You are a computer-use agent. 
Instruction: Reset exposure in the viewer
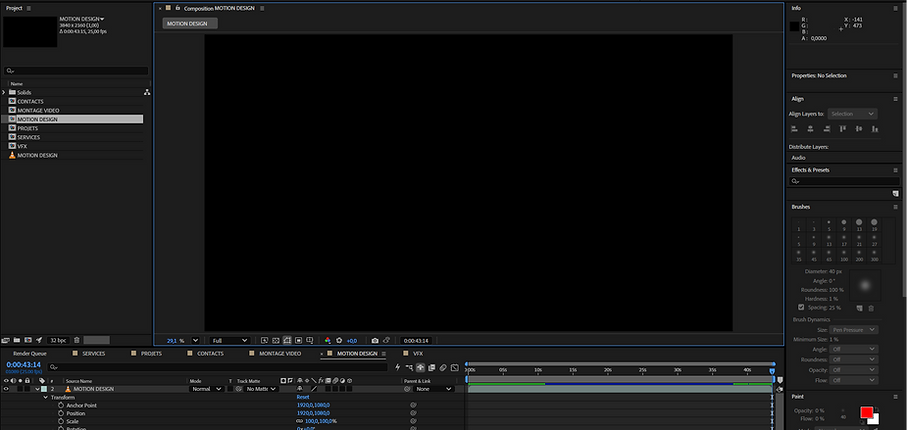(339, 340)
